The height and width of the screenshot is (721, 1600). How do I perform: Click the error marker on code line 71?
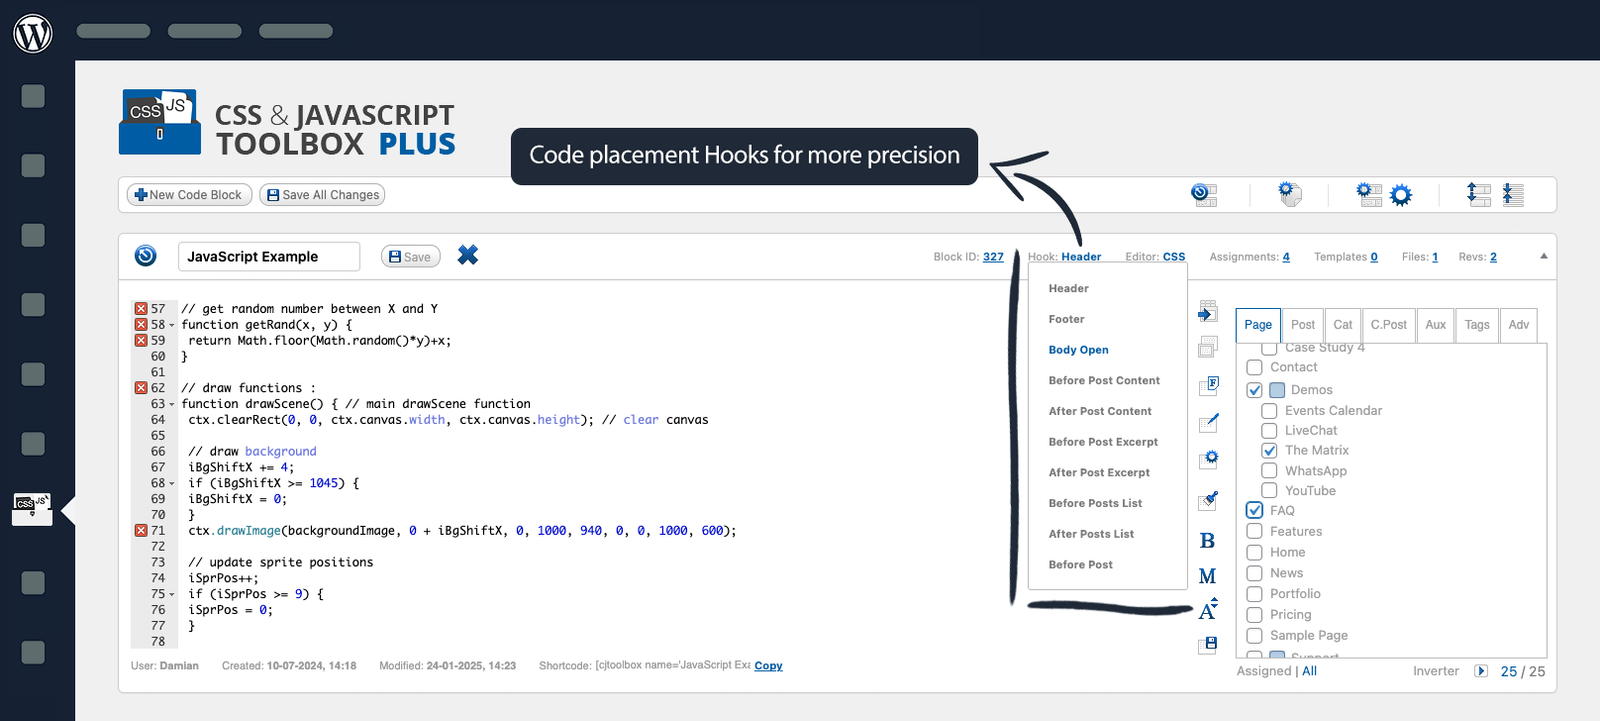(x=141, y=531)
